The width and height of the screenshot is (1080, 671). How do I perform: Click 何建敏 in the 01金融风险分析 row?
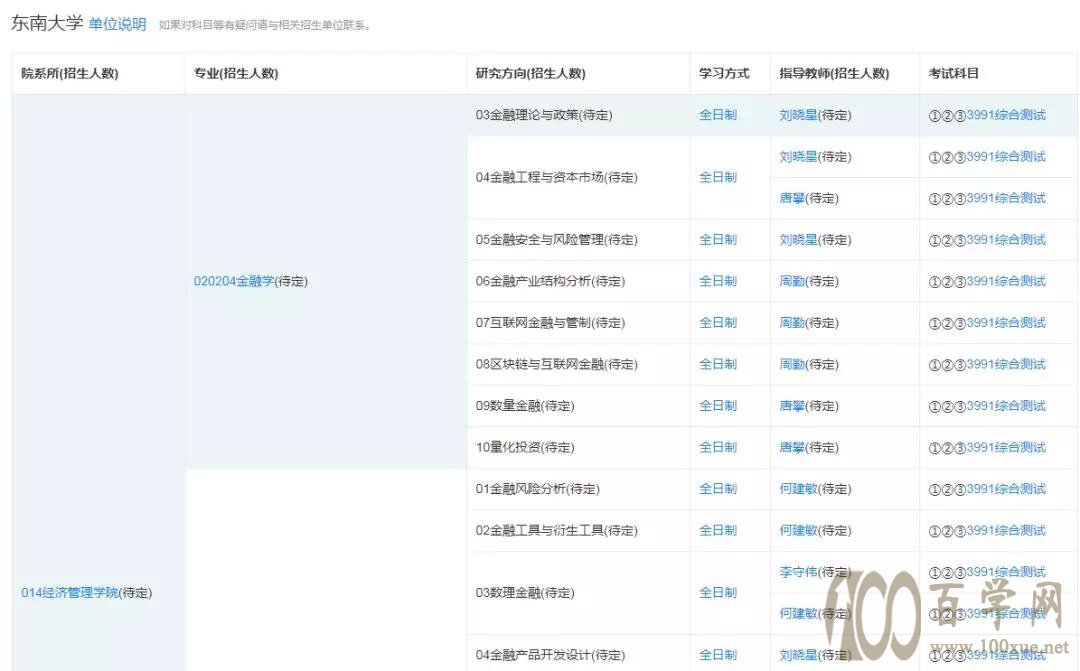(x=798, y=488)
